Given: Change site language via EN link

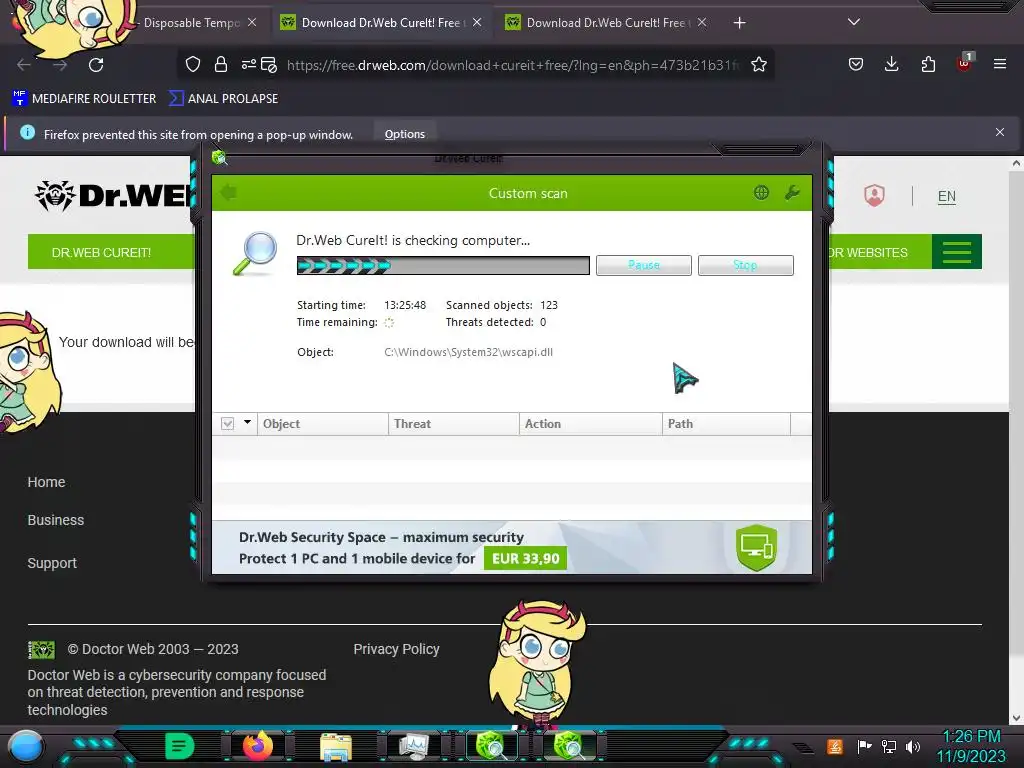Looking at the screenshot, I should 946,197.
